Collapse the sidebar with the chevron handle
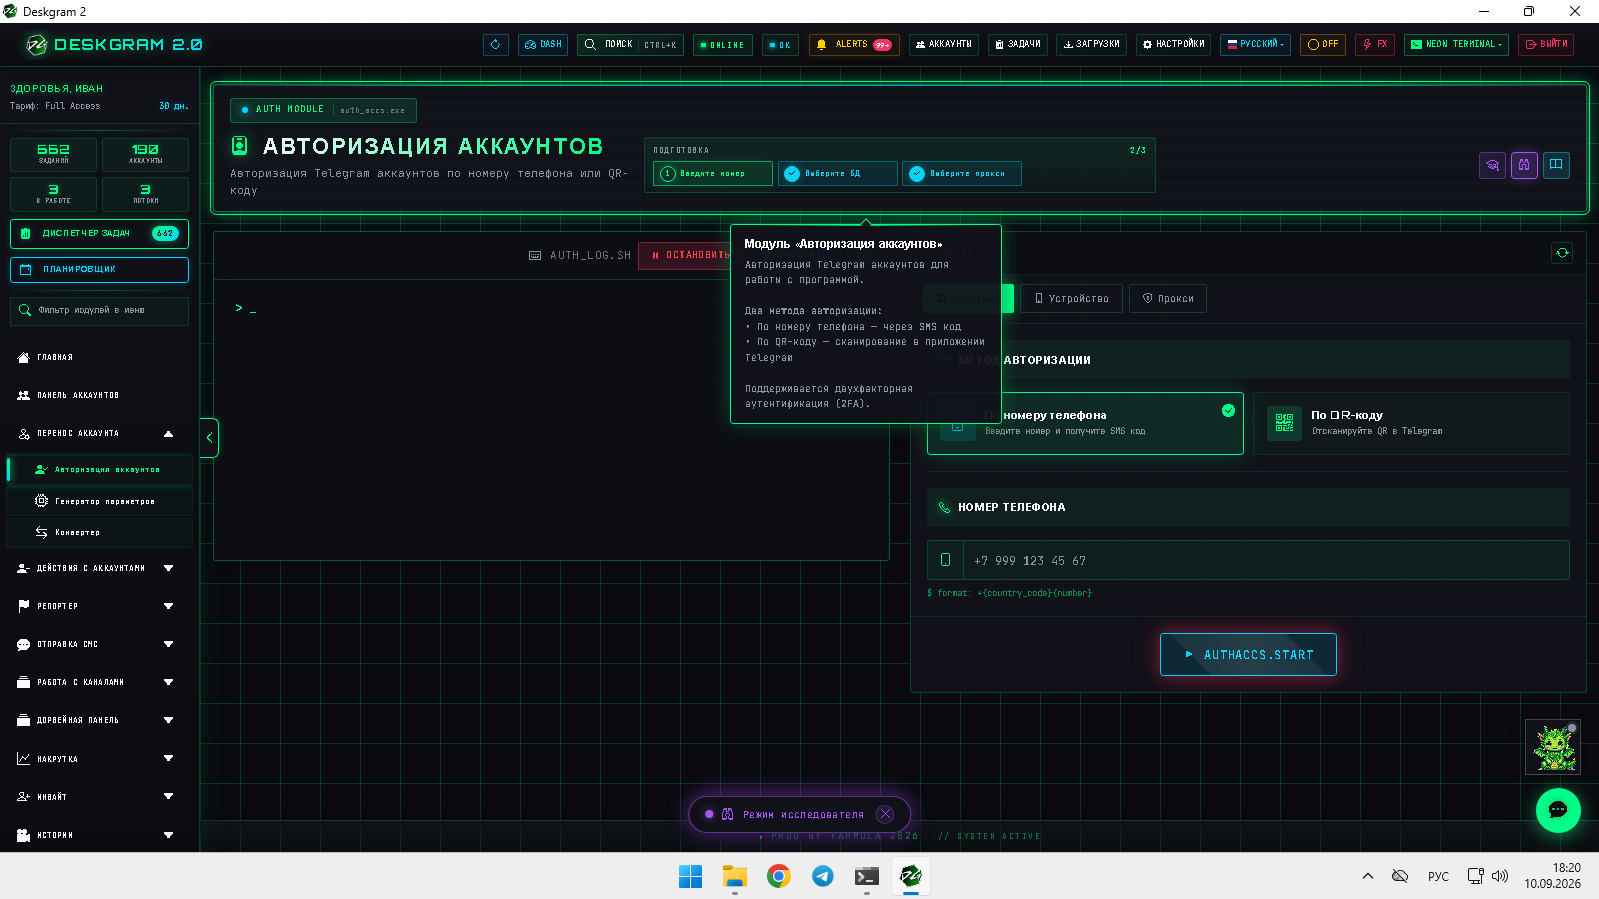 209,438
